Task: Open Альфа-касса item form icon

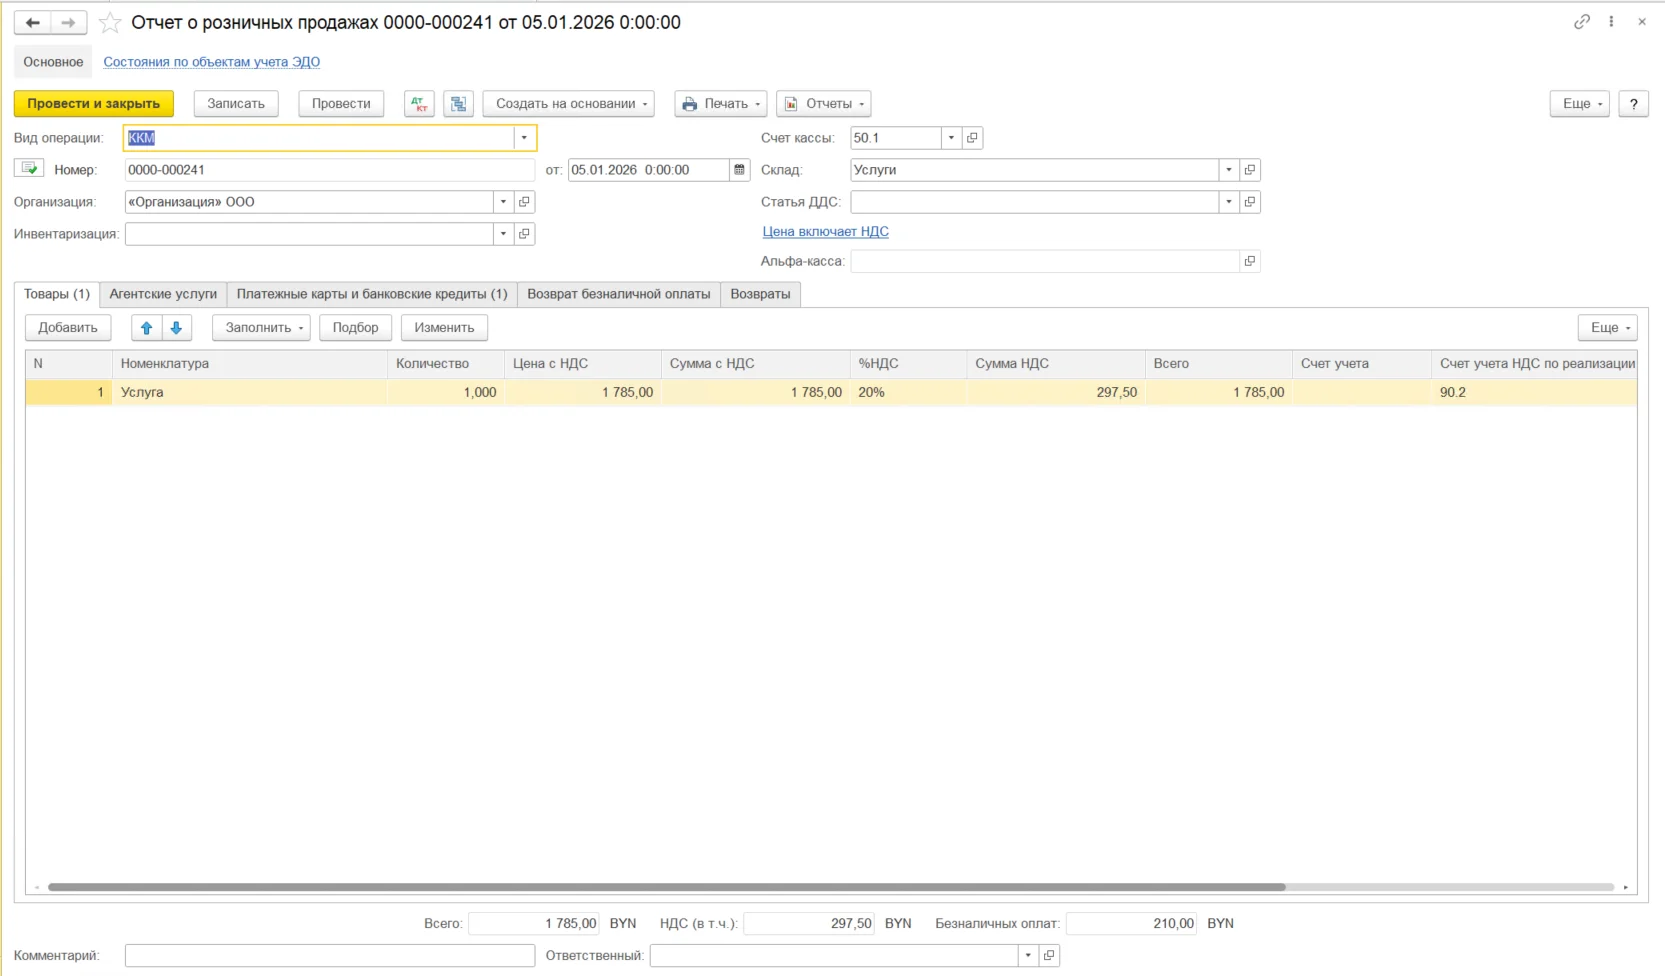Action: (x=1250, y=261)
